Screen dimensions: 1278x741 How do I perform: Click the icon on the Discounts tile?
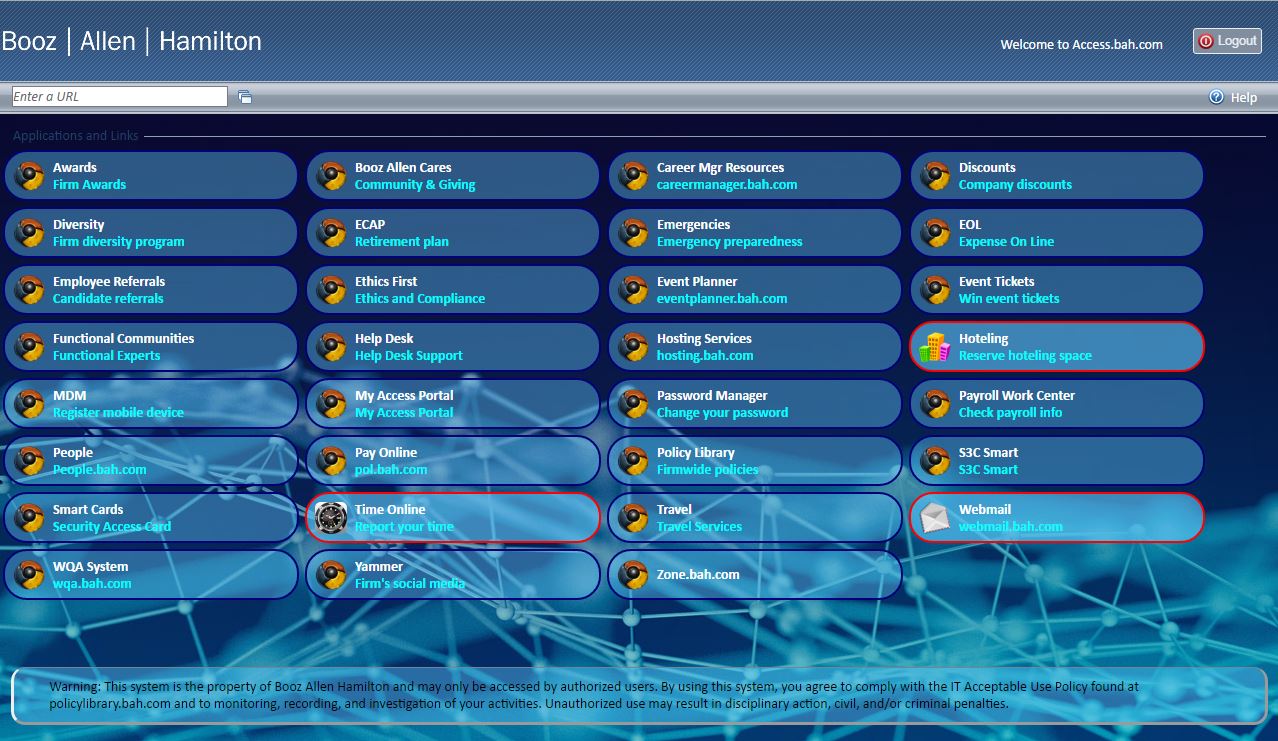tap(934, 176)
